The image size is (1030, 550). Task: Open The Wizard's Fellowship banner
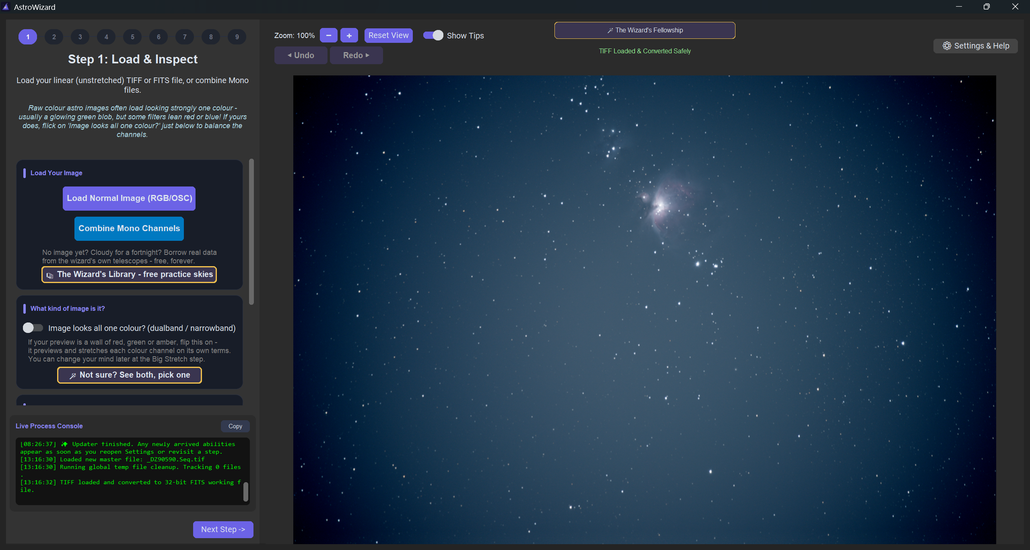pos(644,30)
